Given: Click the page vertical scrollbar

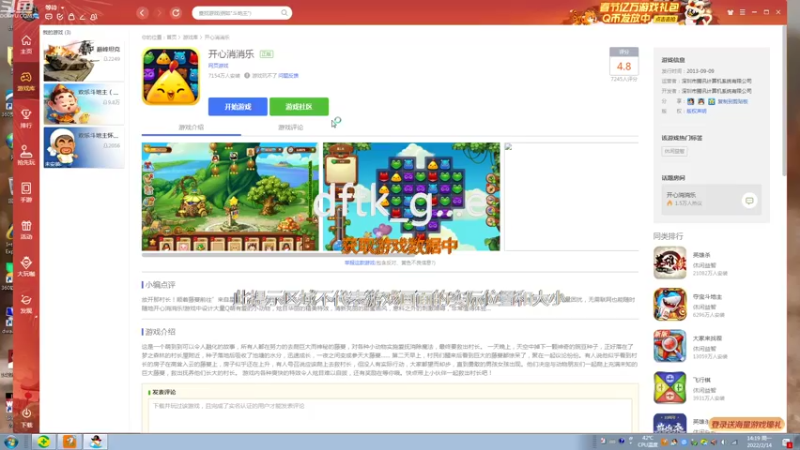Looking at the screenshot, I should (x=784, y=102).
